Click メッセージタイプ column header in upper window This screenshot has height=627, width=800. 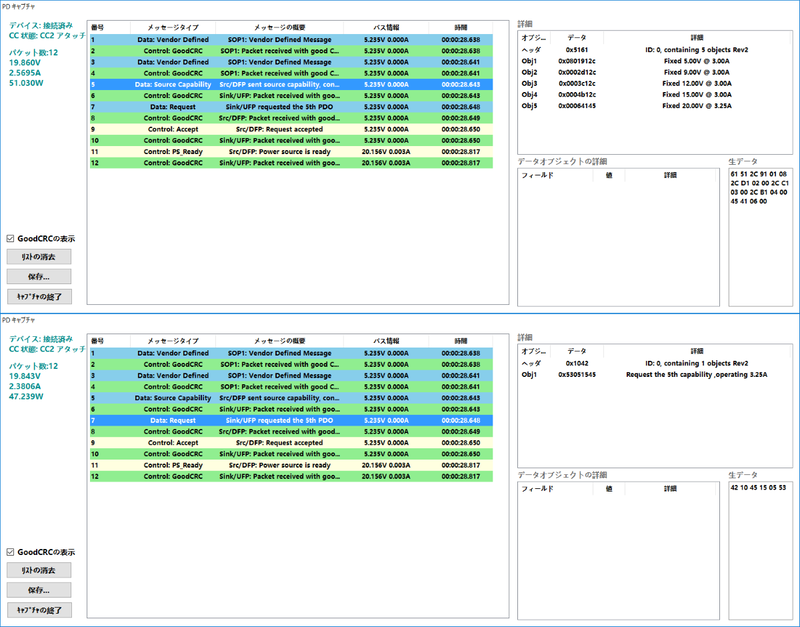point(173,28)
